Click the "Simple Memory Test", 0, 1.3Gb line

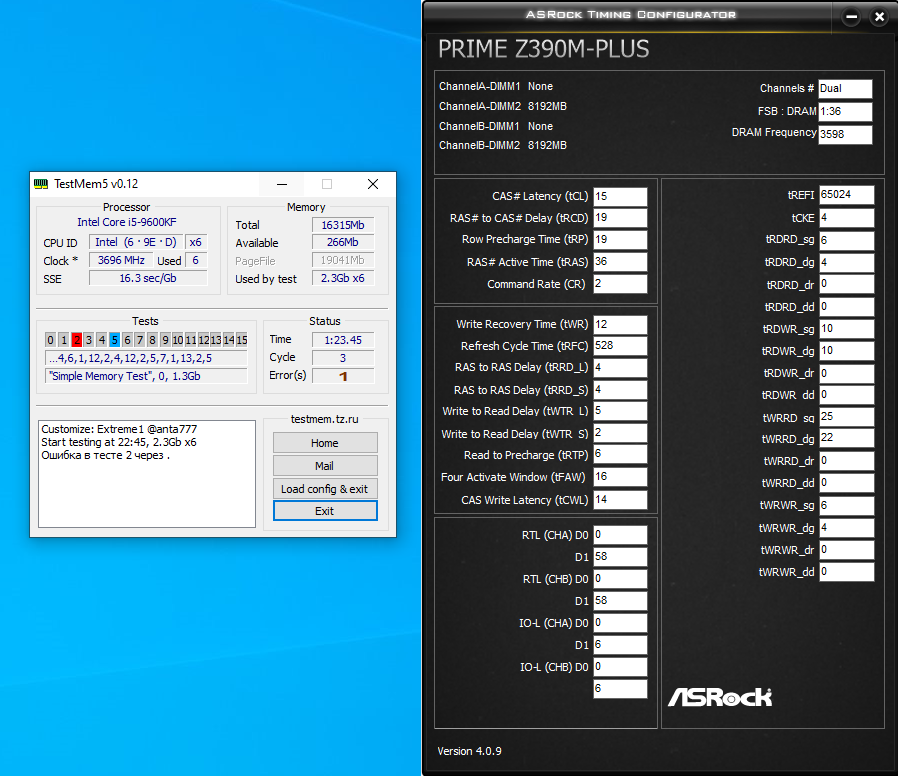pyautogui.click(x=146, y=376)
